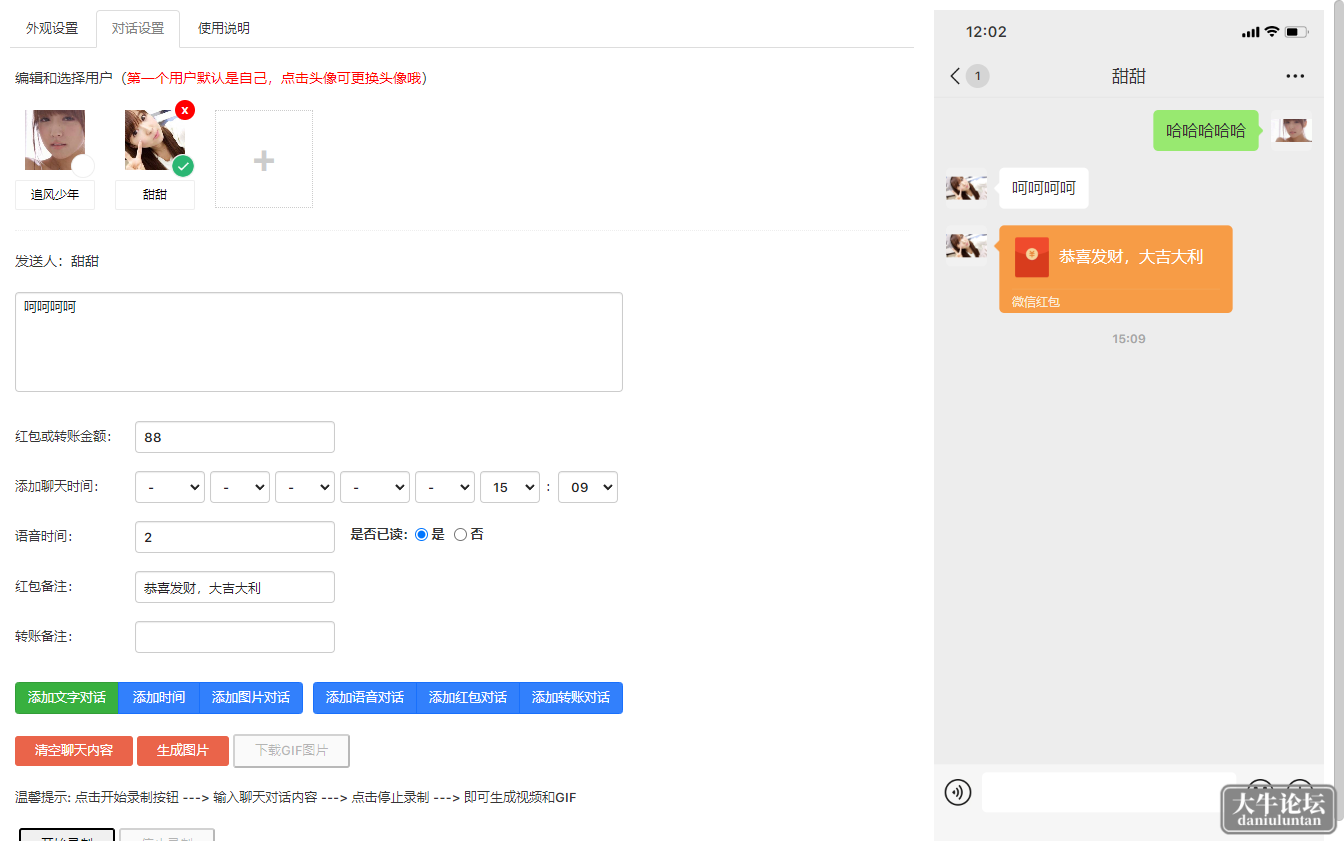Image resolution: width=1344 pixels, height=841 pixels.
Task: Click the 语音时间 input field
Action: [x=235, y=537]
